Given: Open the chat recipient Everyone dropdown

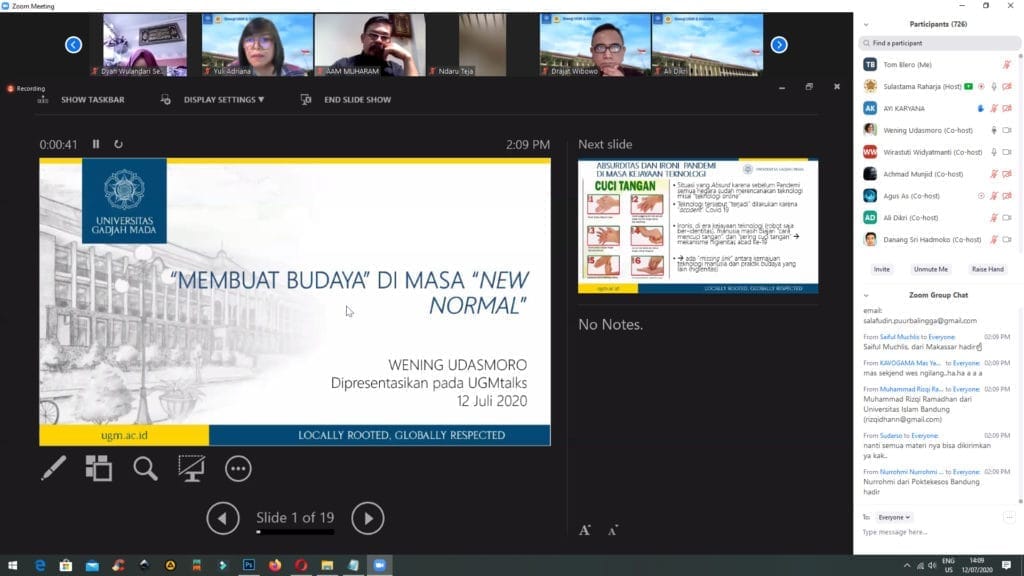Looking at the screenshot, I should 893,517.
